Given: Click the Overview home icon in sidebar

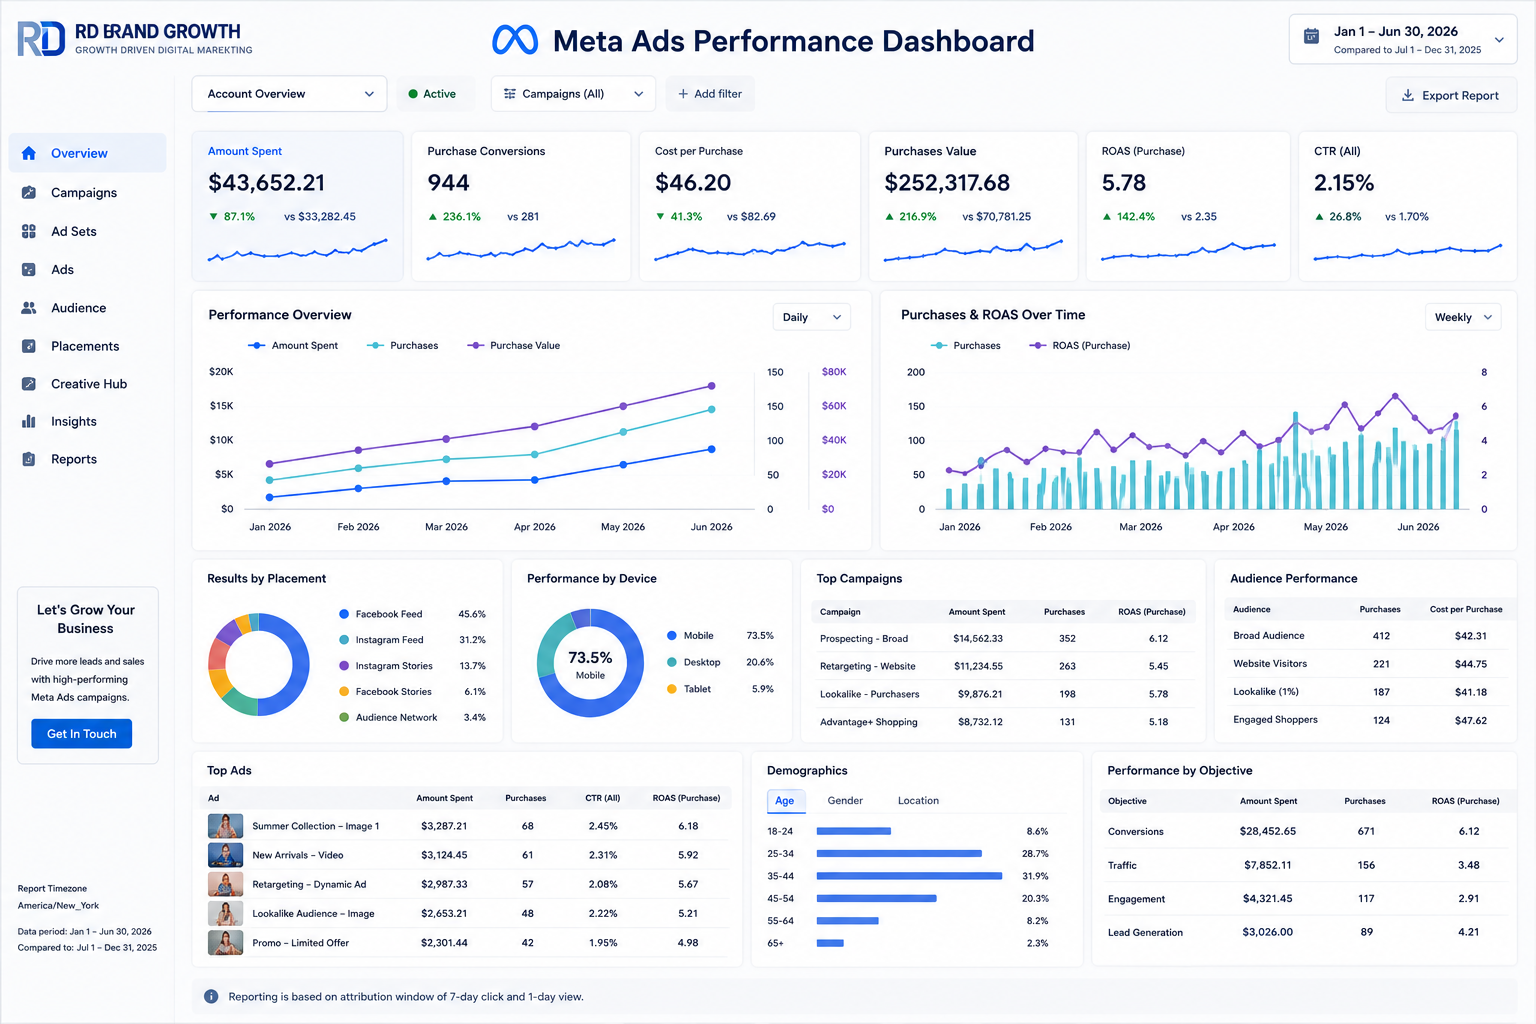Looking at the screenshot, I should (29, 153).
